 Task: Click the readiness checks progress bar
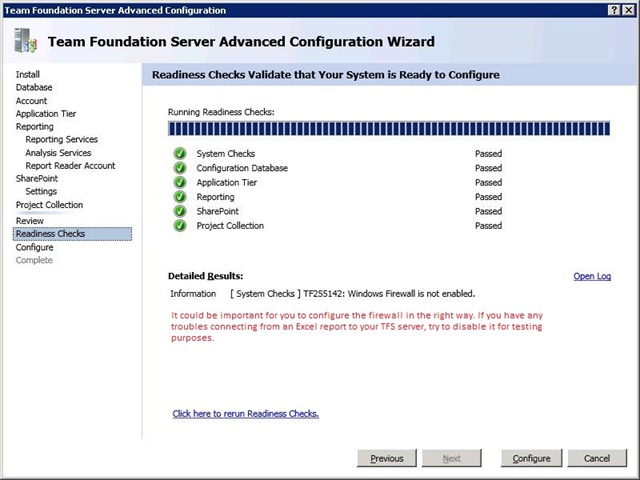(x=389, y=129)
